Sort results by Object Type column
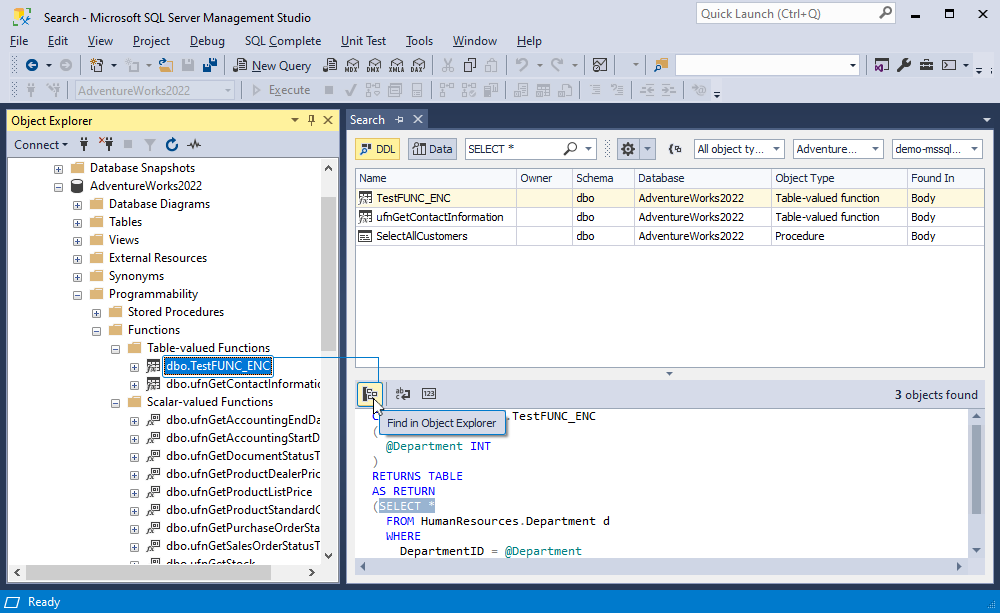Screen dimensions: 1000x613 (839, 178)
